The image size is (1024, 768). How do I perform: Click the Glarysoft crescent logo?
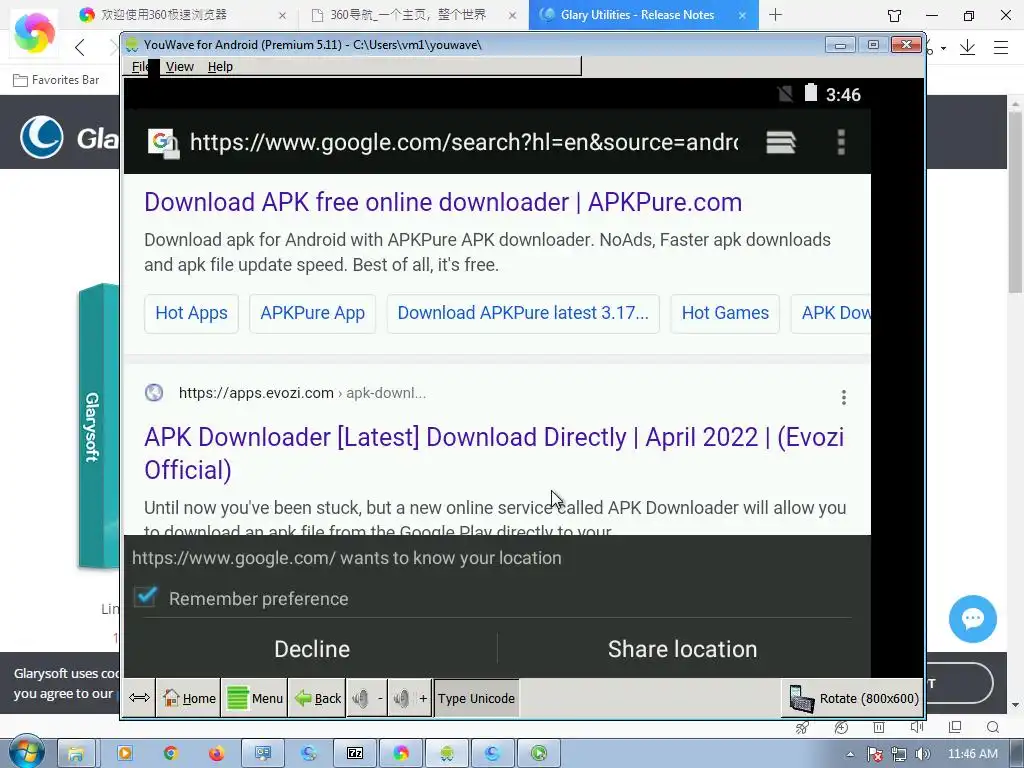[x=41, y=137]
